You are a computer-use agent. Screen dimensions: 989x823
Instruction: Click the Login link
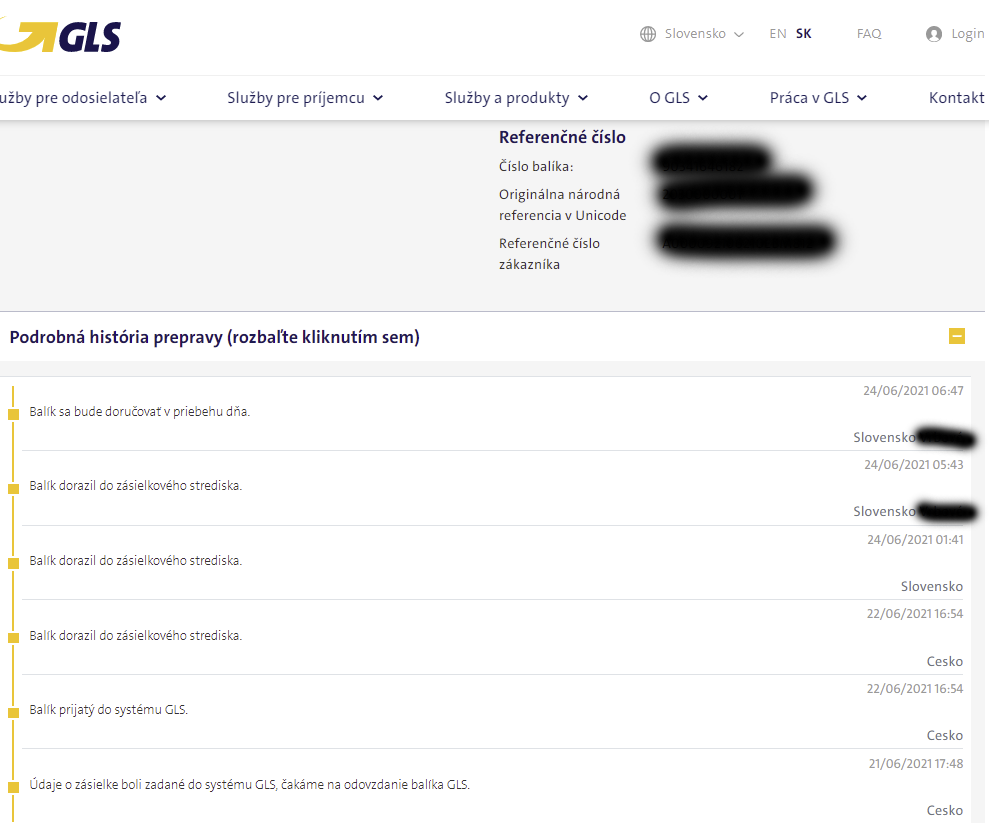(x=967, y=34)
